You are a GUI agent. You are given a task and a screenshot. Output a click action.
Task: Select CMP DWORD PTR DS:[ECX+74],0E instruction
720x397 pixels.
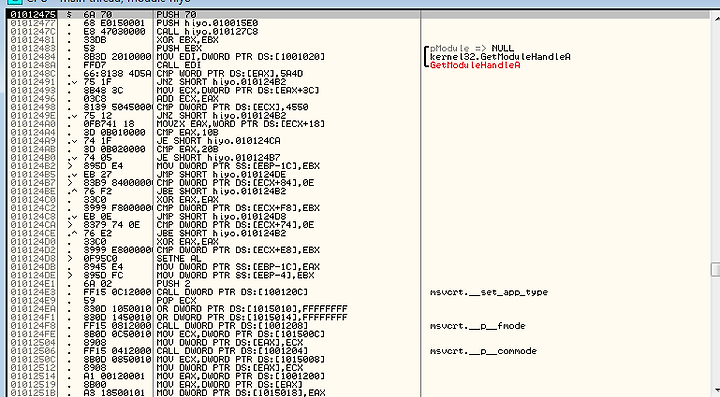235,225
